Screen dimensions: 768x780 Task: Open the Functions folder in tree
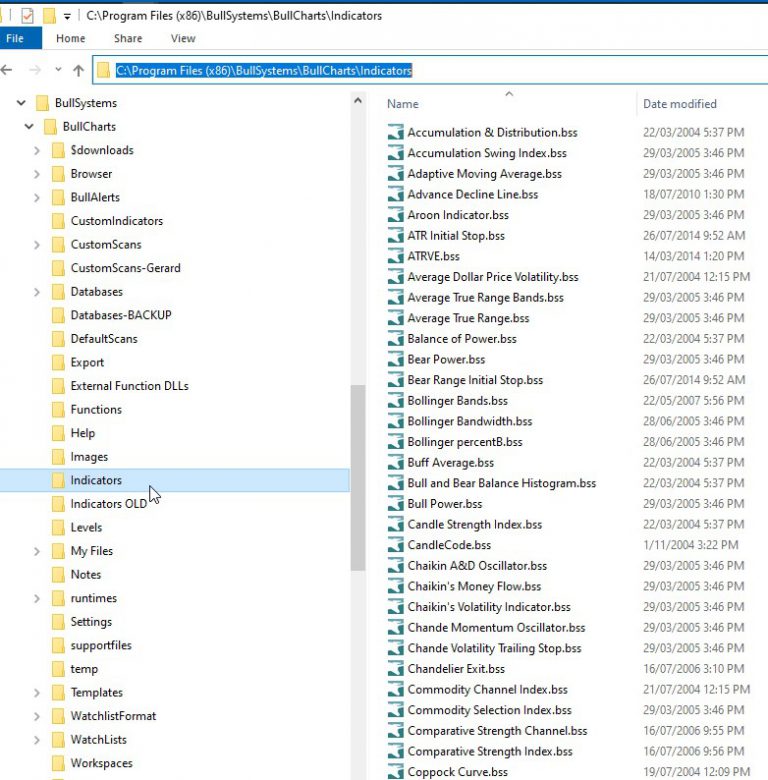point(96,409)
